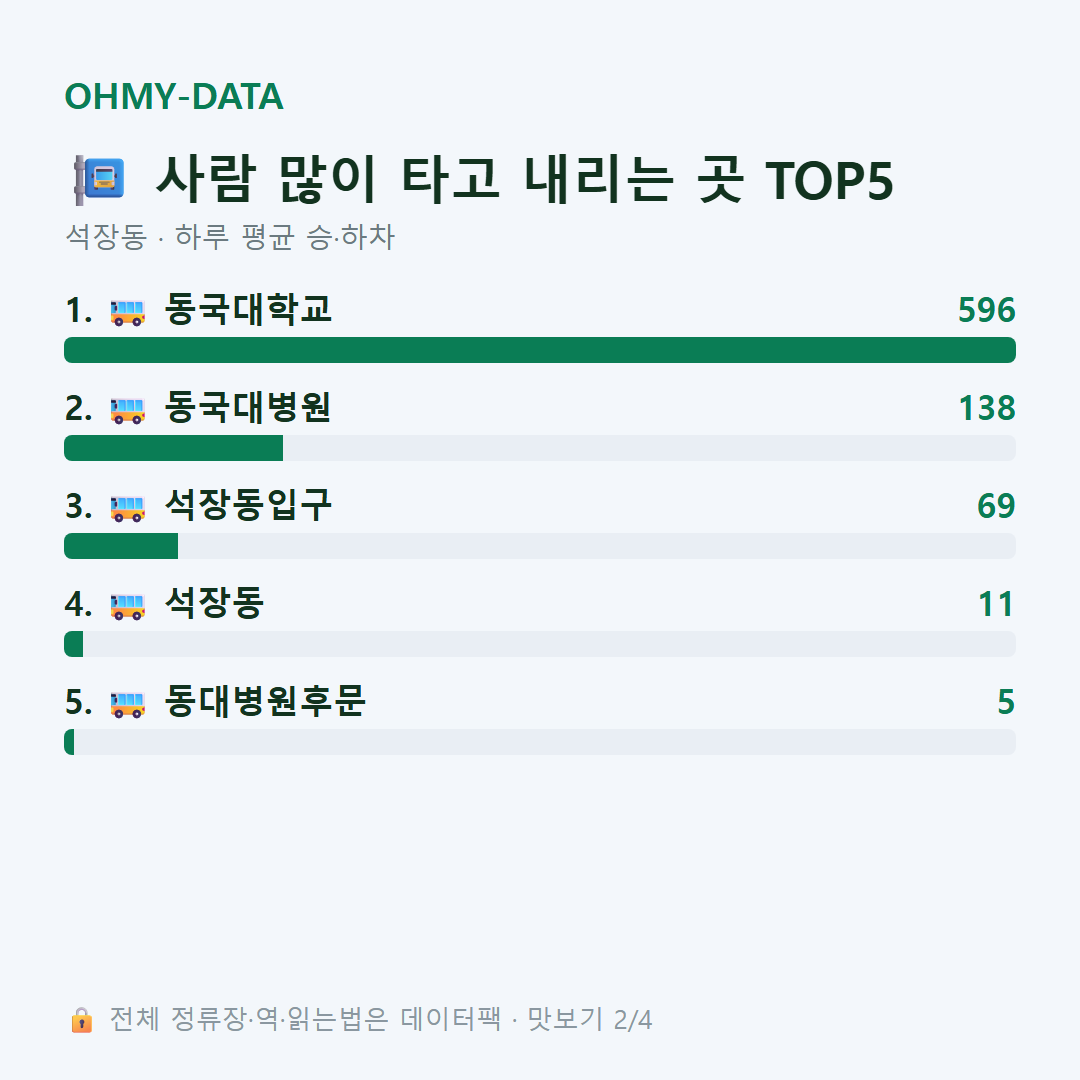Viewport: 1080px width, 1080px height.
Task: Click the progress bar for 석장동 stop
Action: pos(540,644)
